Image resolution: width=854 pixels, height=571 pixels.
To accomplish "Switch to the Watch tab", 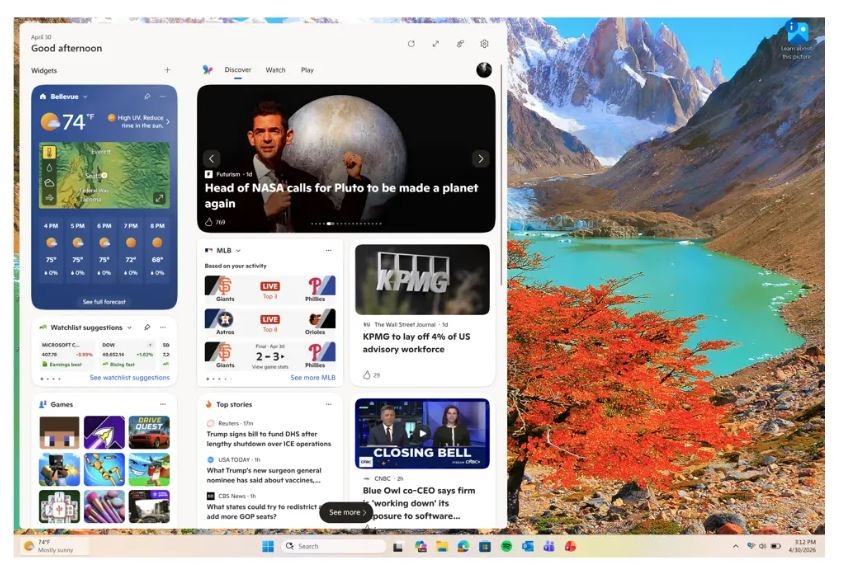I will click(x=275, y=70).
